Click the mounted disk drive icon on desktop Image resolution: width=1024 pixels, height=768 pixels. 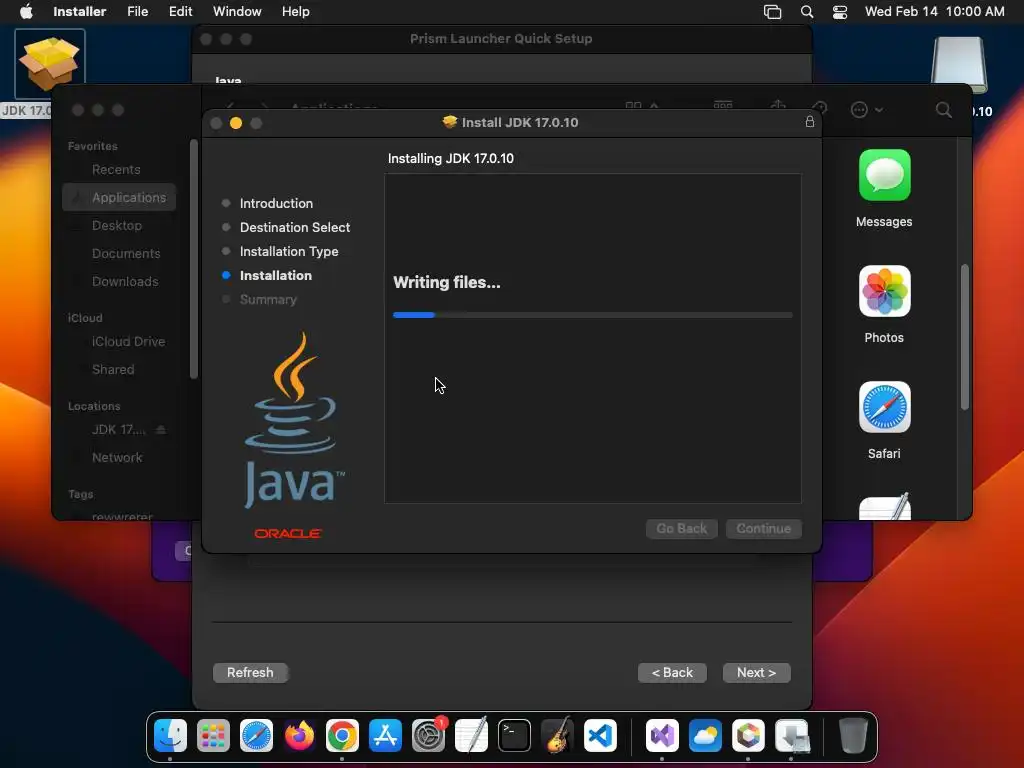(x=959, y=65)
